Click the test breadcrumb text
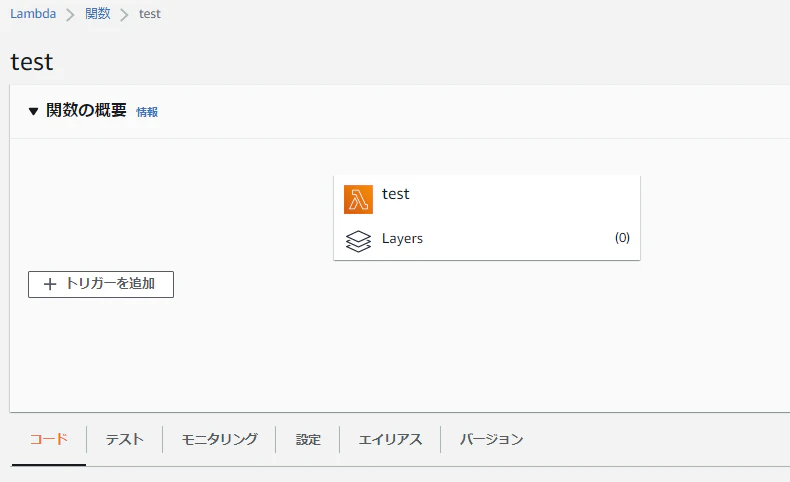Image resolution: width=790 pixels, height=482 pixels. (x=150, y=14)
